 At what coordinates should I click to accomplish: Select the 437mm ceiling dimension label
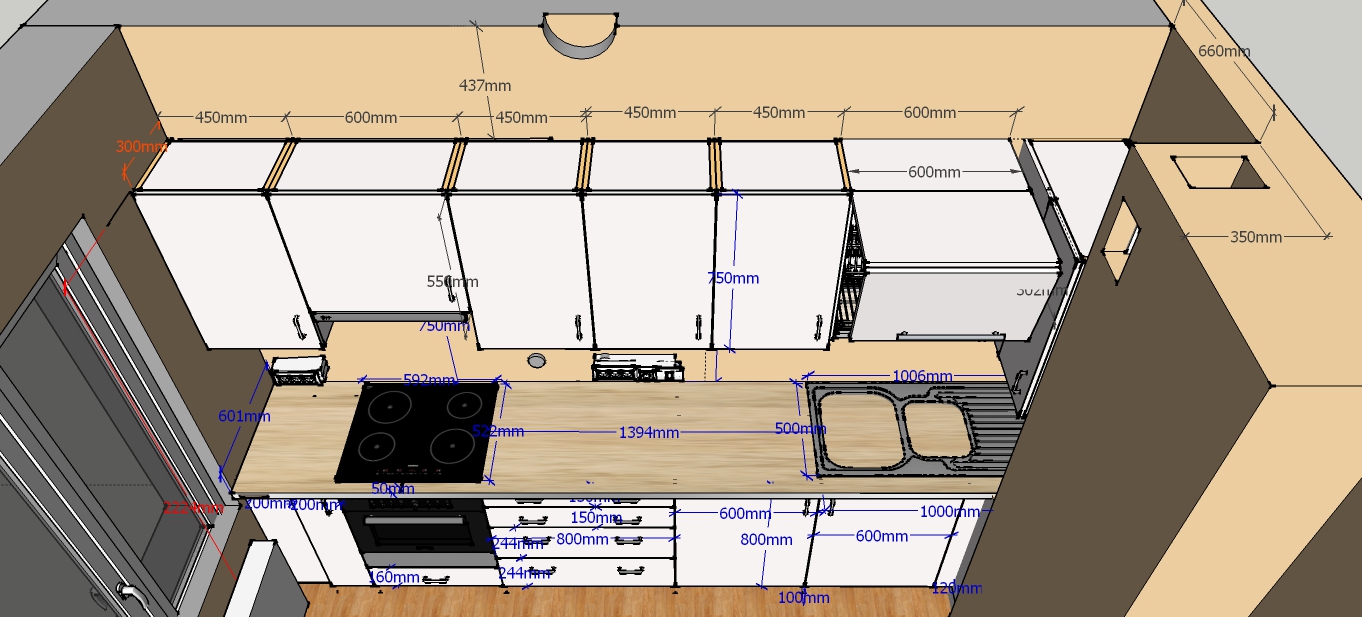pyautogui.click(x=484, y=86)
